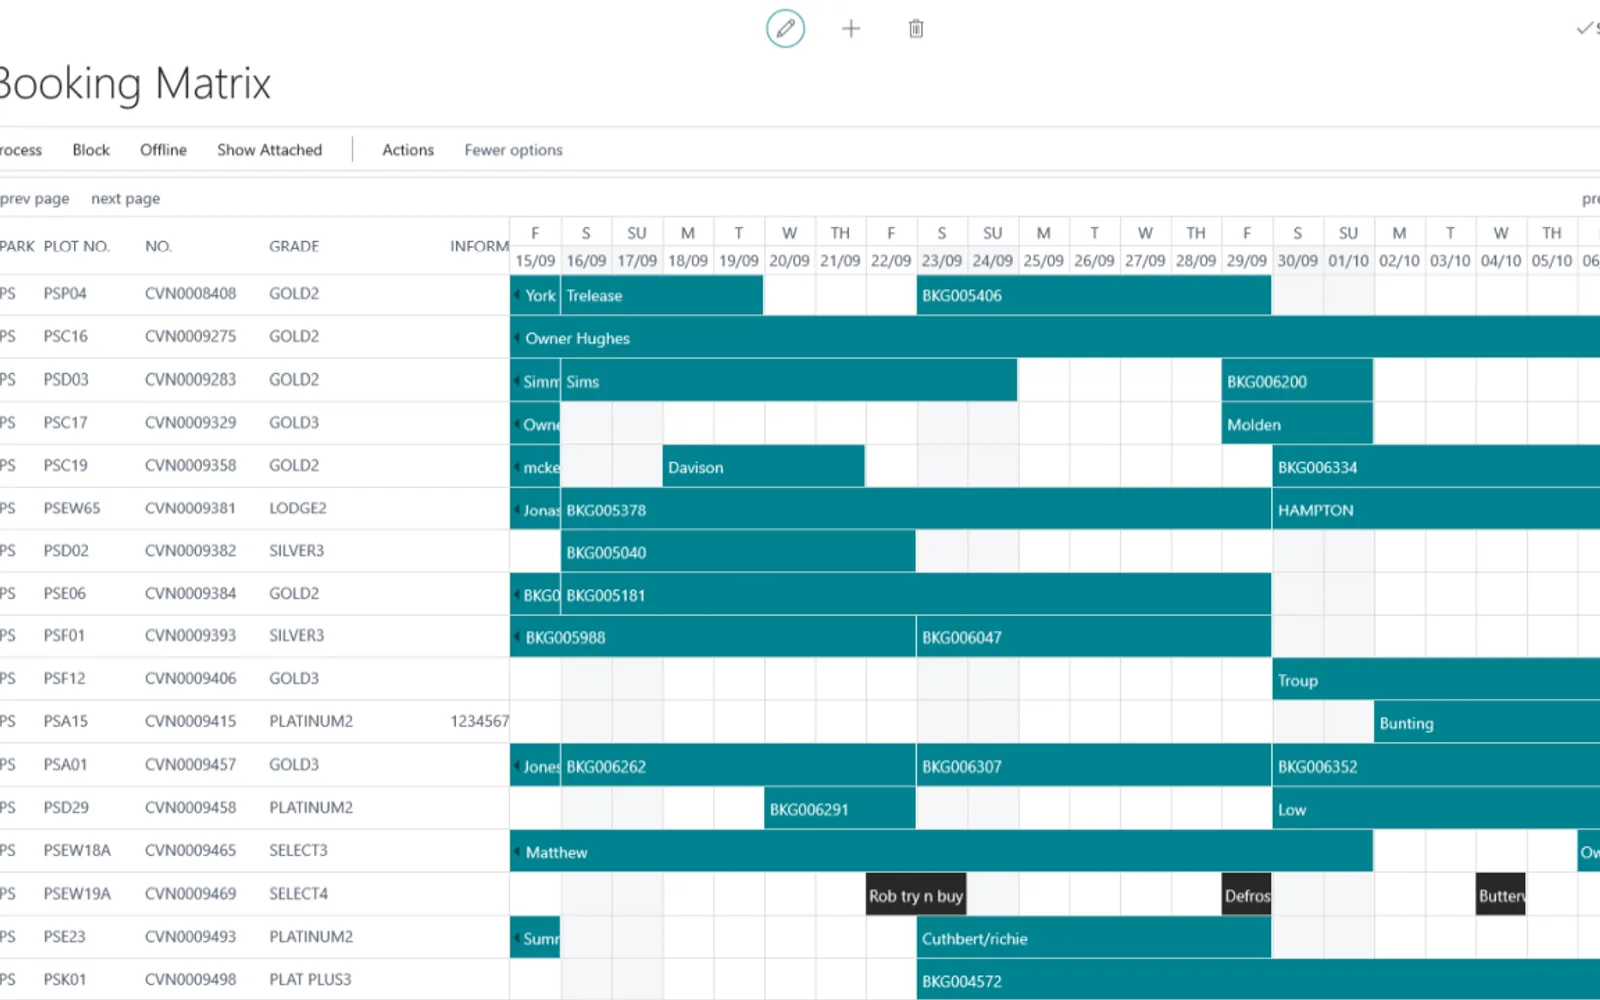Open the Actions menu
Viewport: 1600px width, 1000px height.
click(x=408, y=150)
